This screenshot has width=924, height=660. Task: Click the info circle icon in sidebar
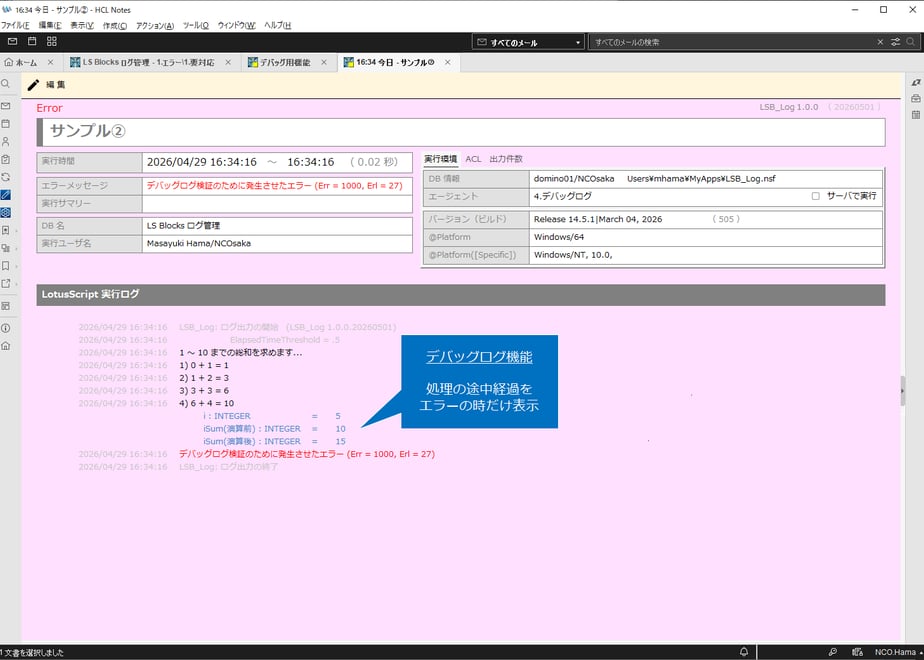point(6,328)
